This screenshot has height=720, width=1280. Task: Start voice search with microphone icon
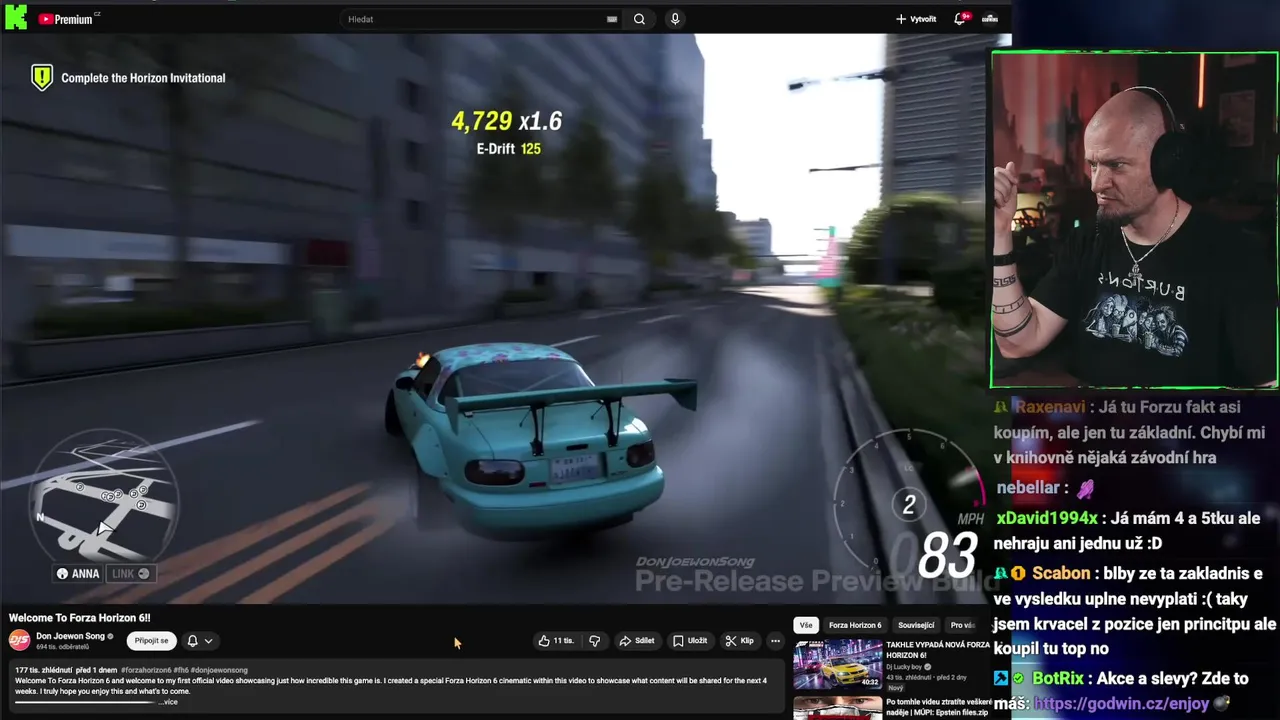pos(675,19)
